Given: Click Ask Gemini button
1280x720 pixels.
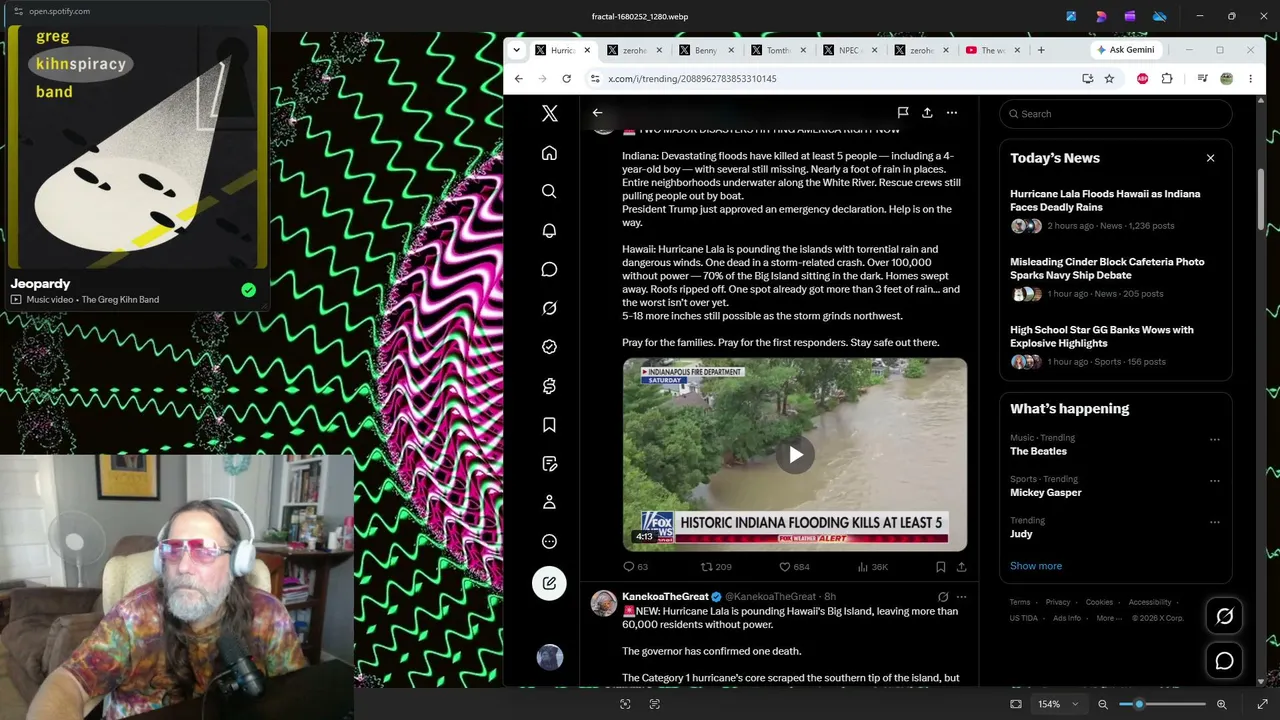Looking at the screenshot, I should [x=1126, y=50].
